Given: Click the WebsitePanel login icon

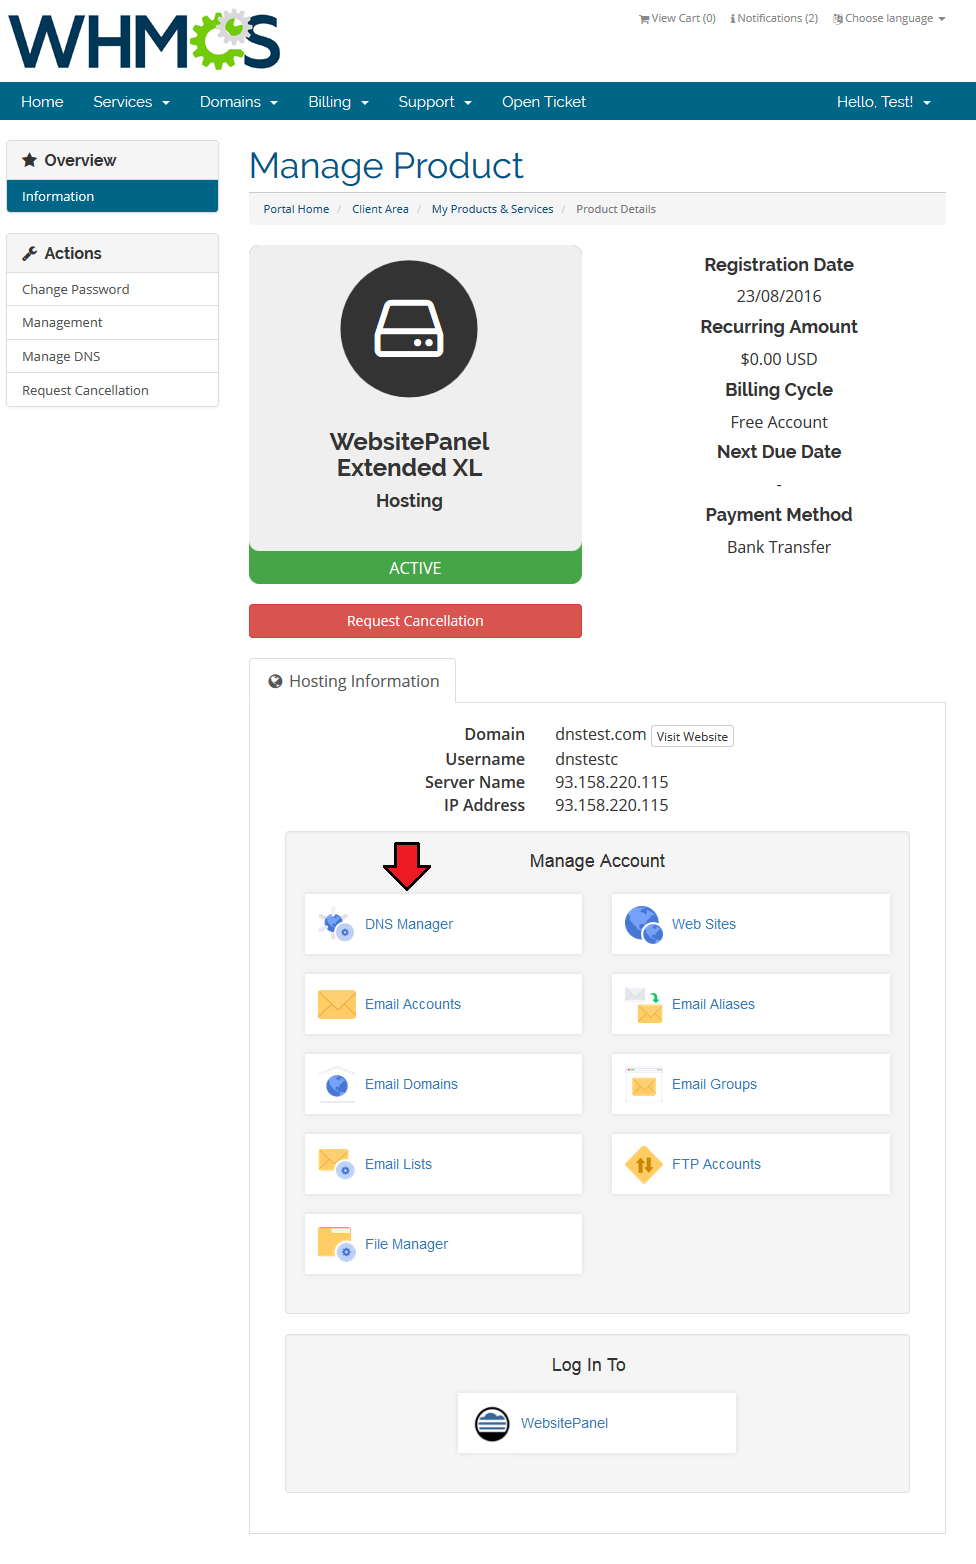Looking at the screenshot, I should coord(492,1423).
